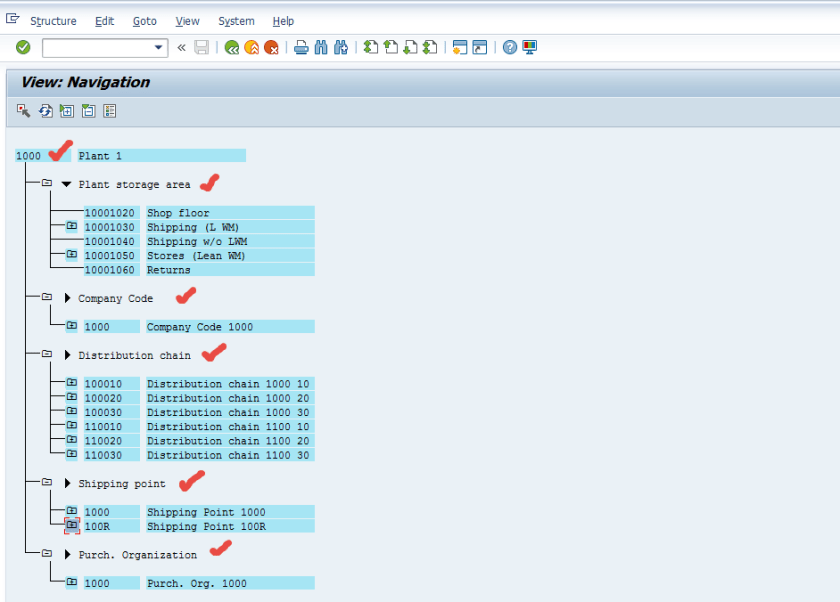
Task: Collapse the command field with double chevron
Action: pos(182,48)
